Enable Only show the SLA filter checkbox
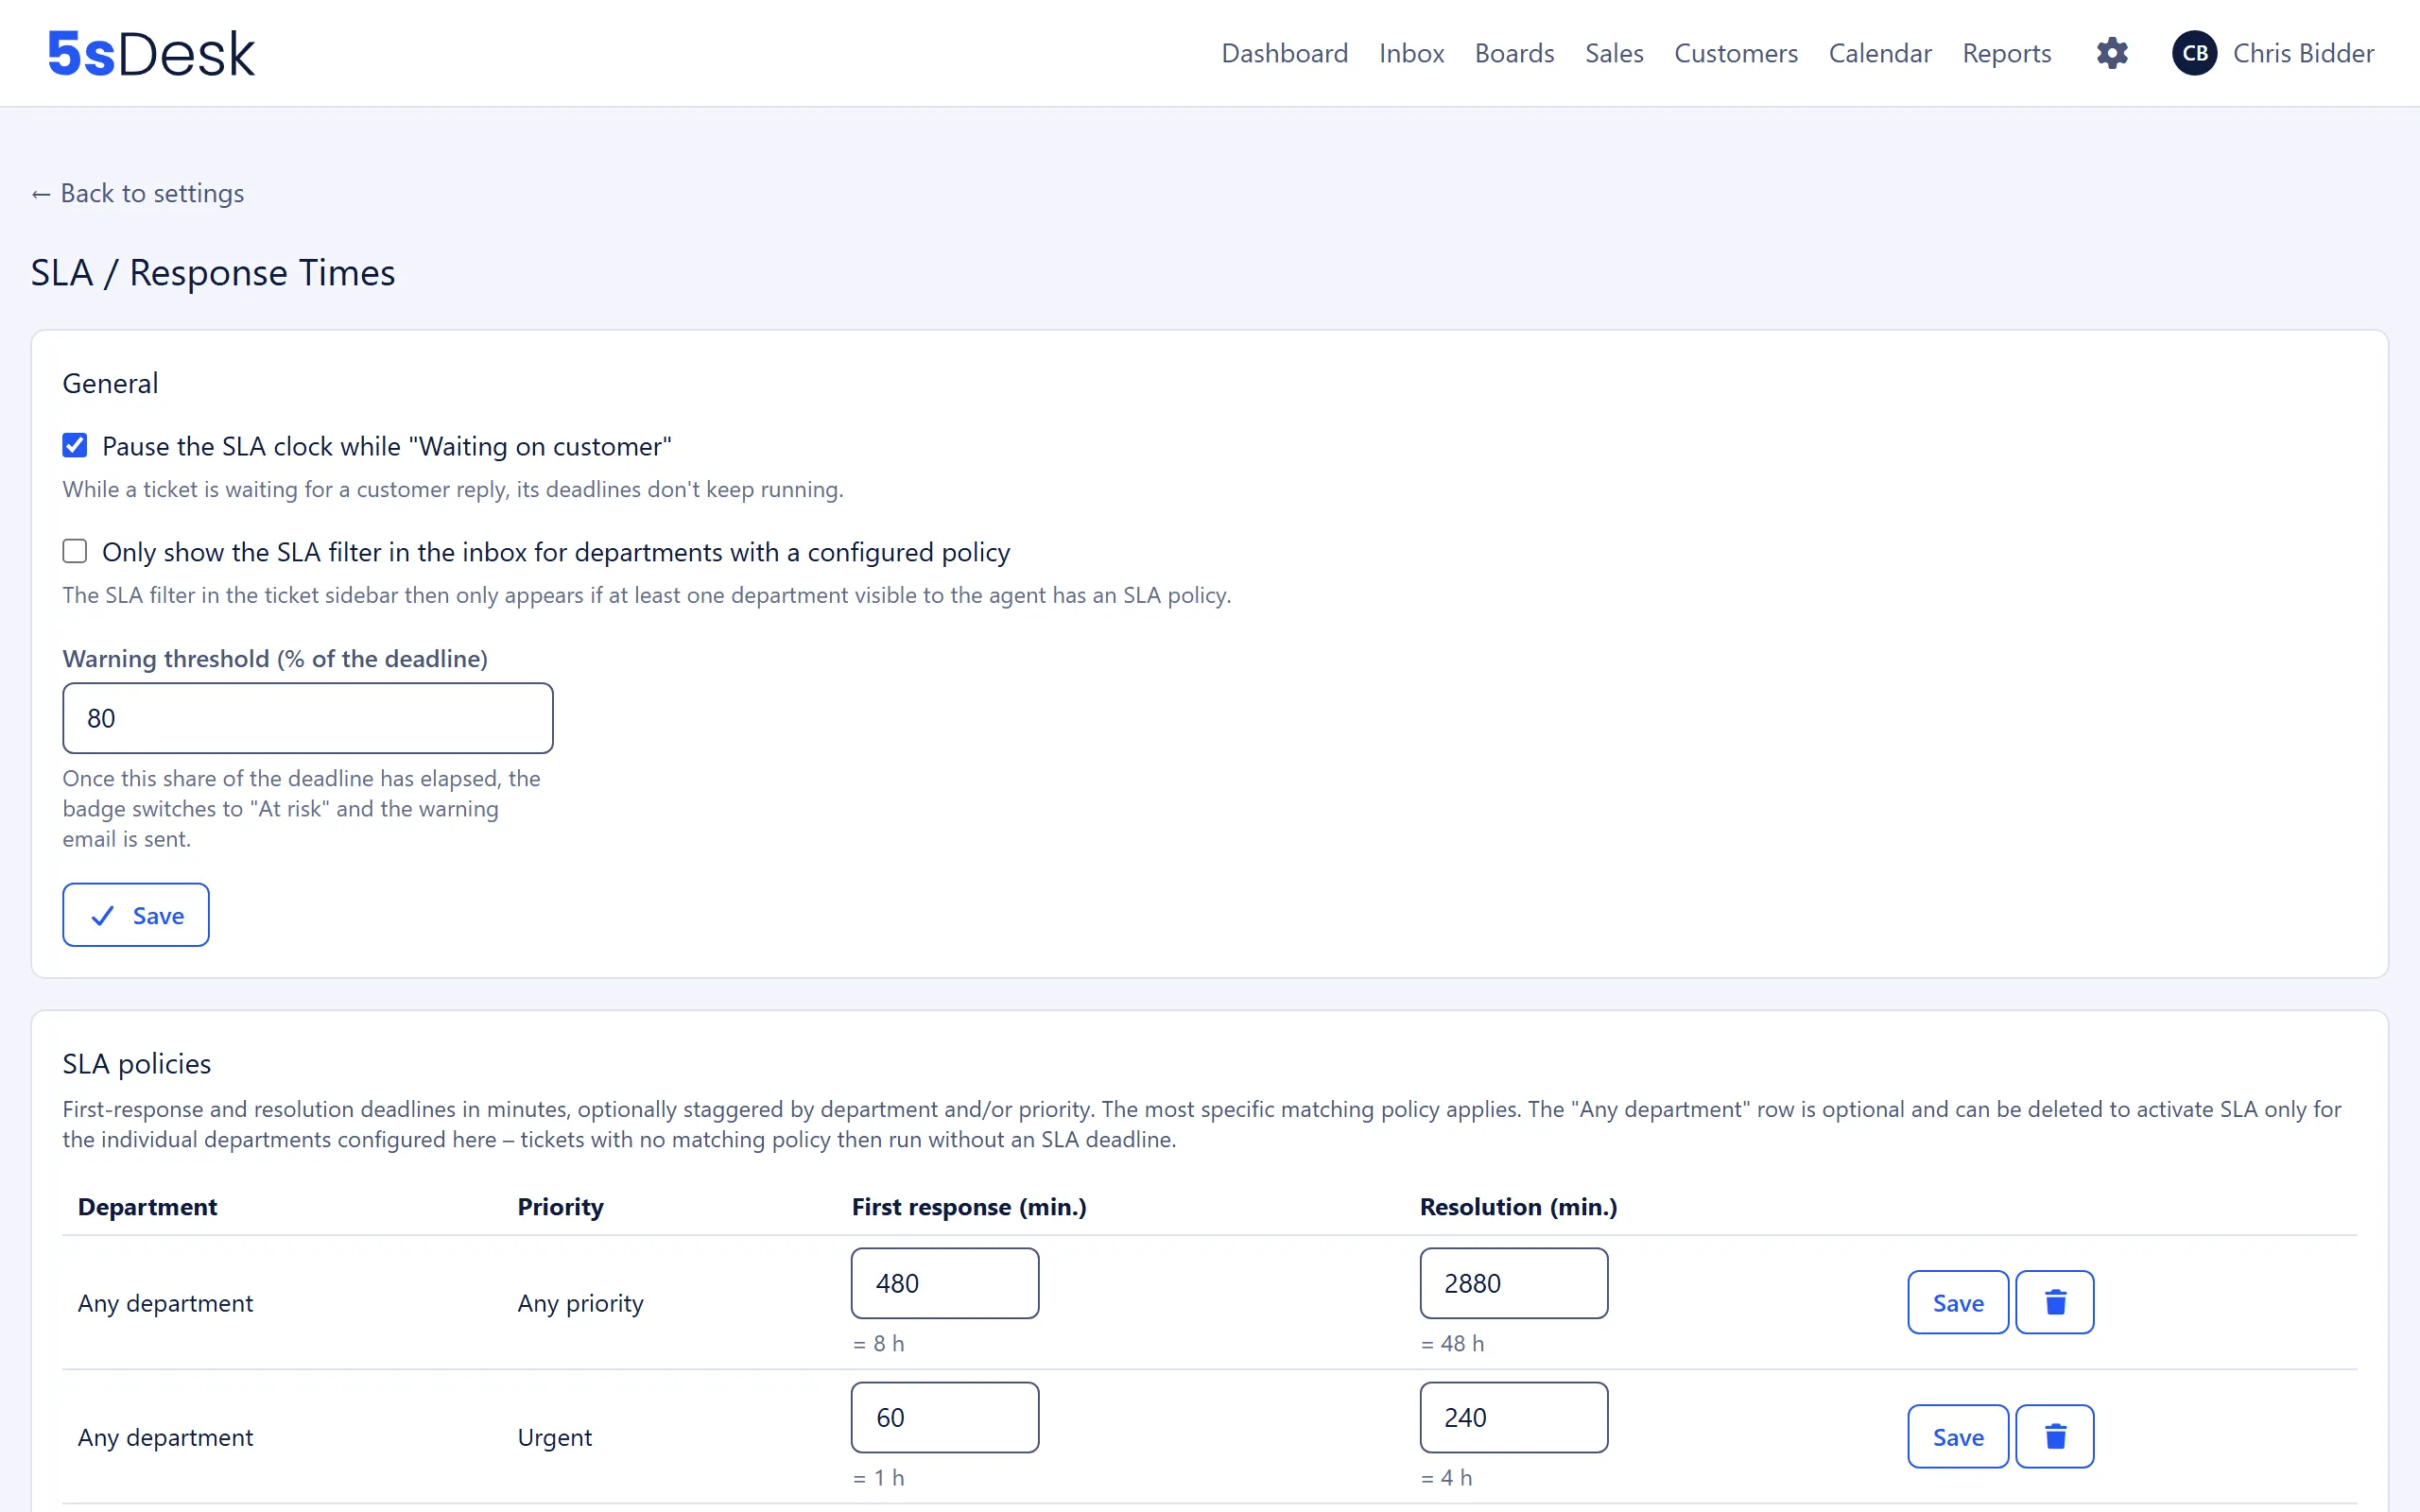2420x1512 pixels. (75, 551)
